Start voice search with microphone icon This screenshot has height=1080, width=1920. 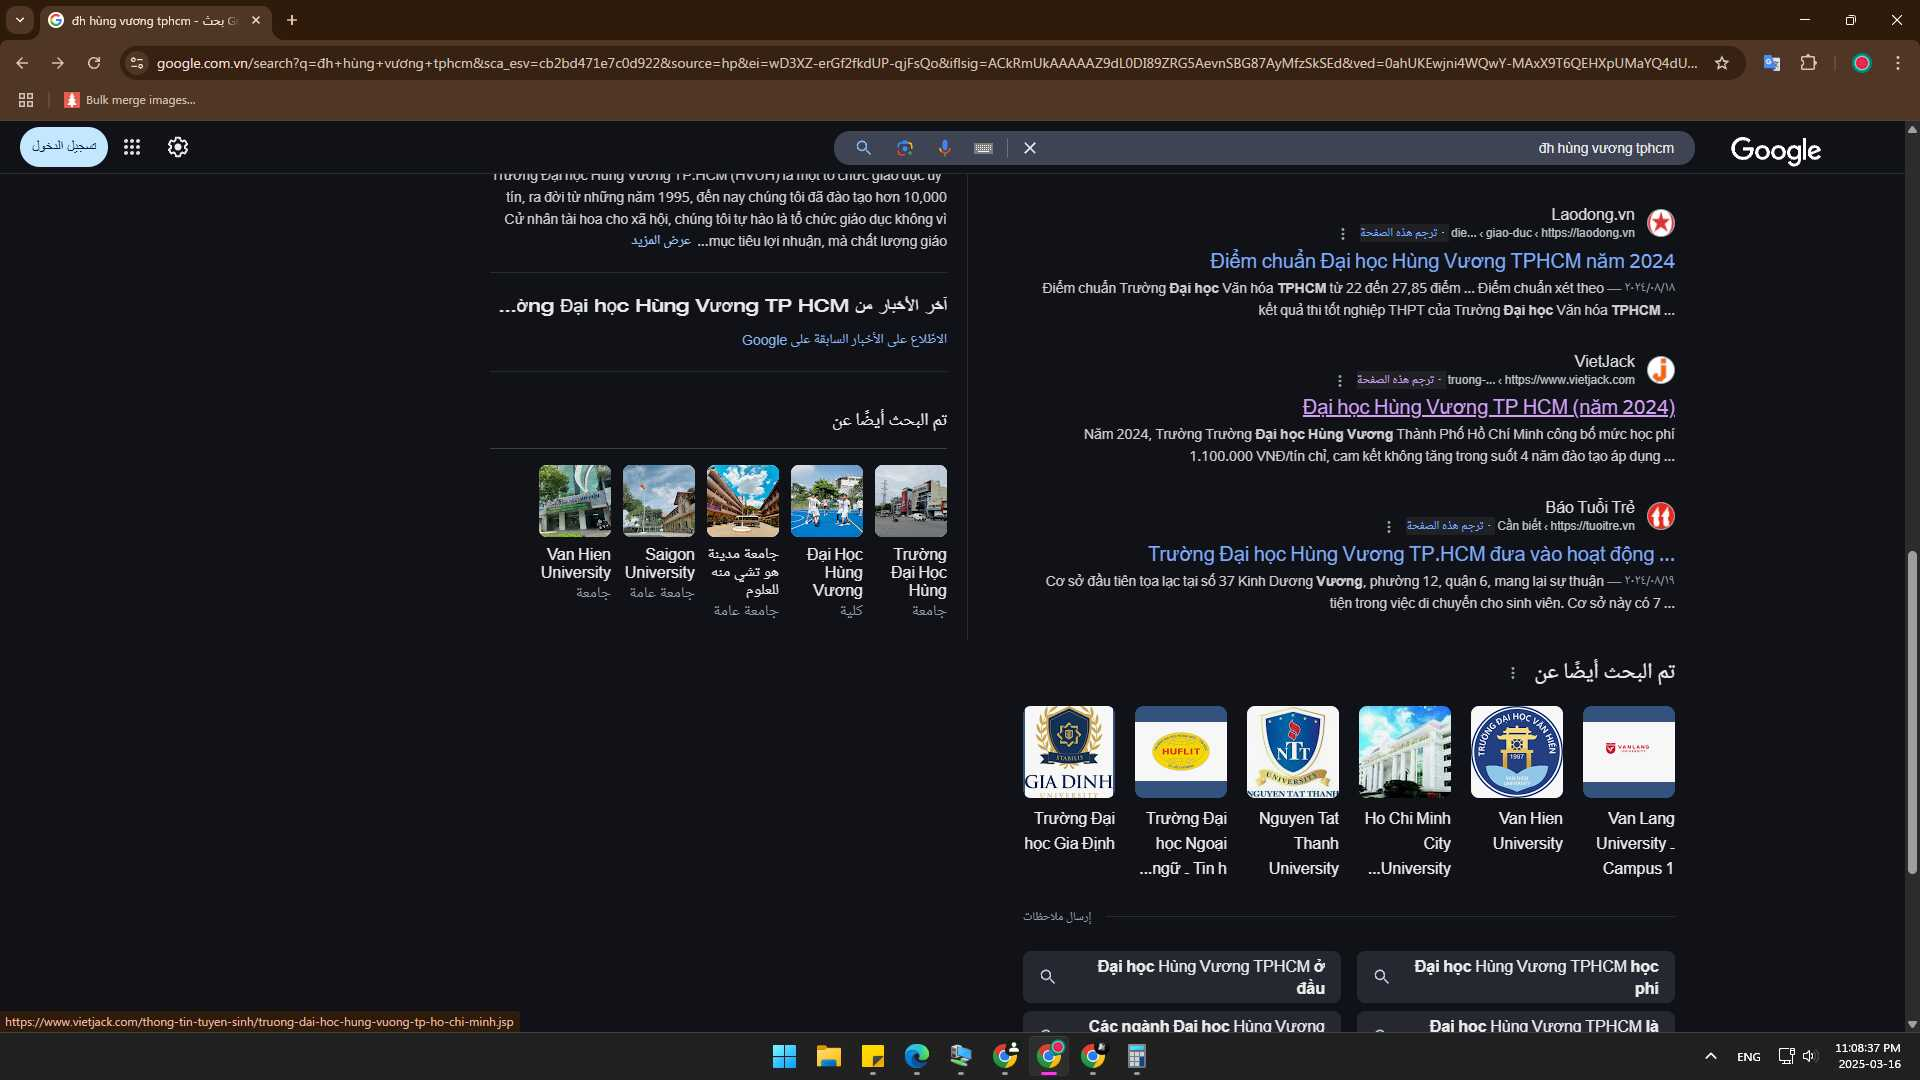click(x=944, y=148)
